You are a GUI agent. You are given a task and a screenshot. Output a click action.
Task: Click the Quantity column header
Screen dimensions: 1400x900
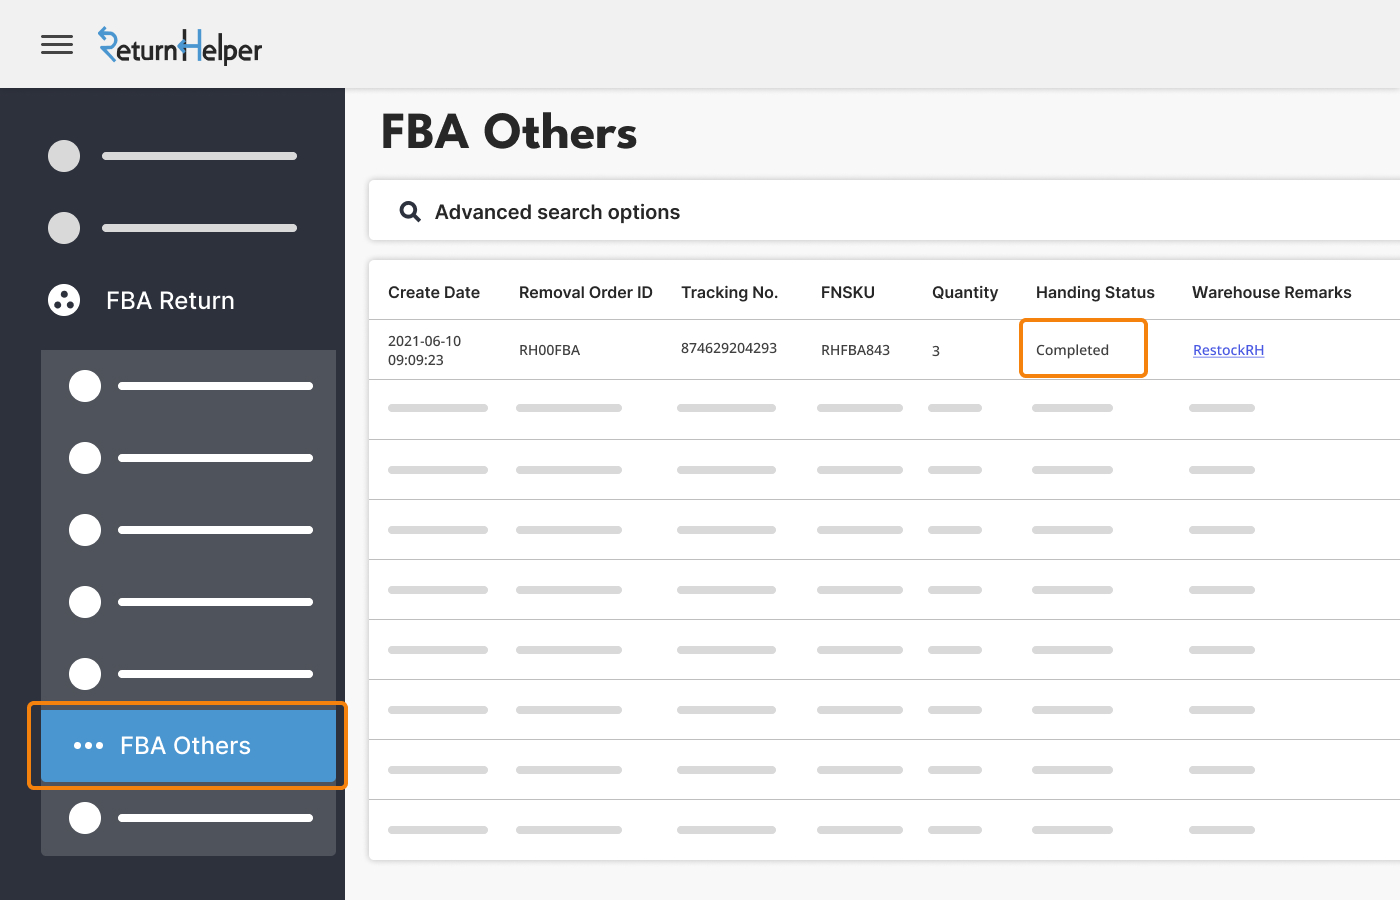965,292
